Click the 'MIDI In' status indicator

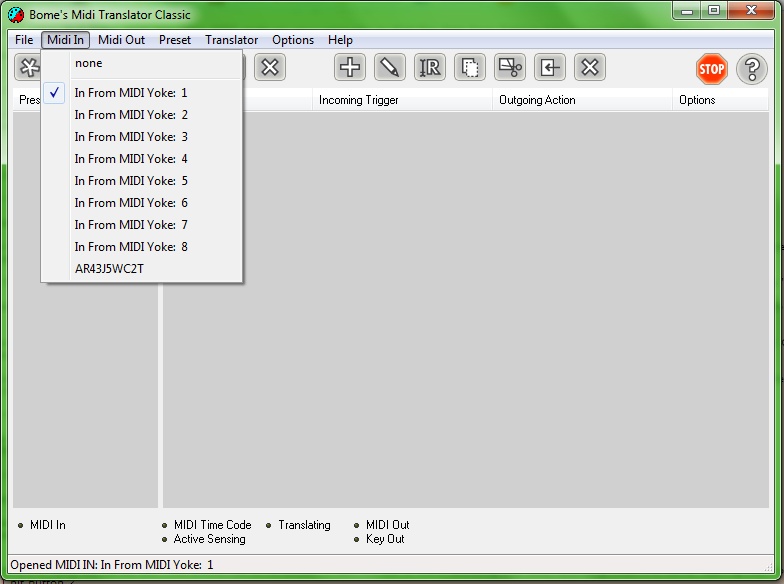coord(42,525)
